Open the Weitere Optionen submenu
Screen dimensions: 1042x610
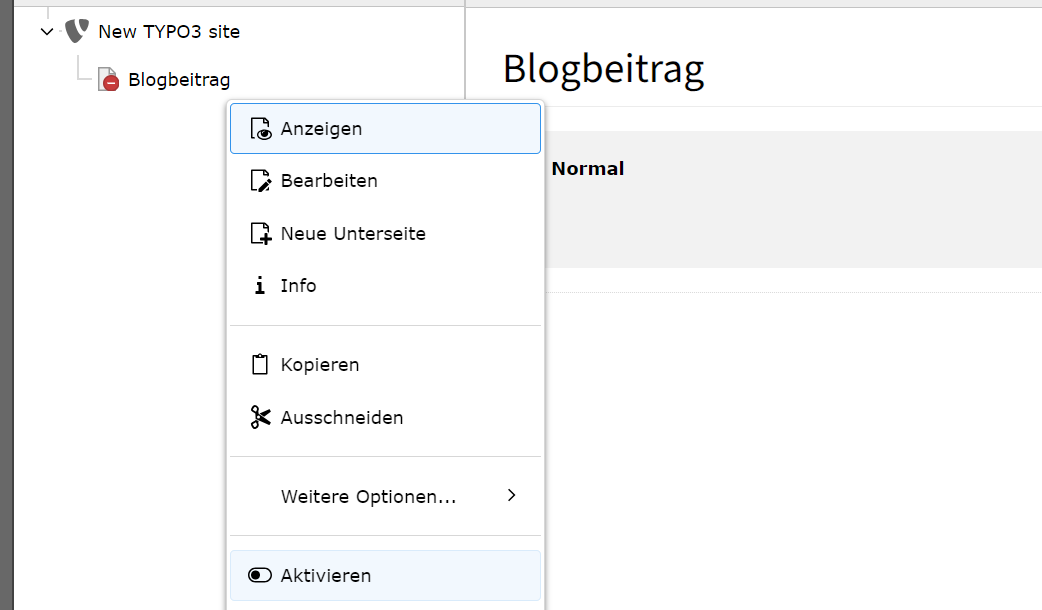pyautogui.click(x=385, y=496)
